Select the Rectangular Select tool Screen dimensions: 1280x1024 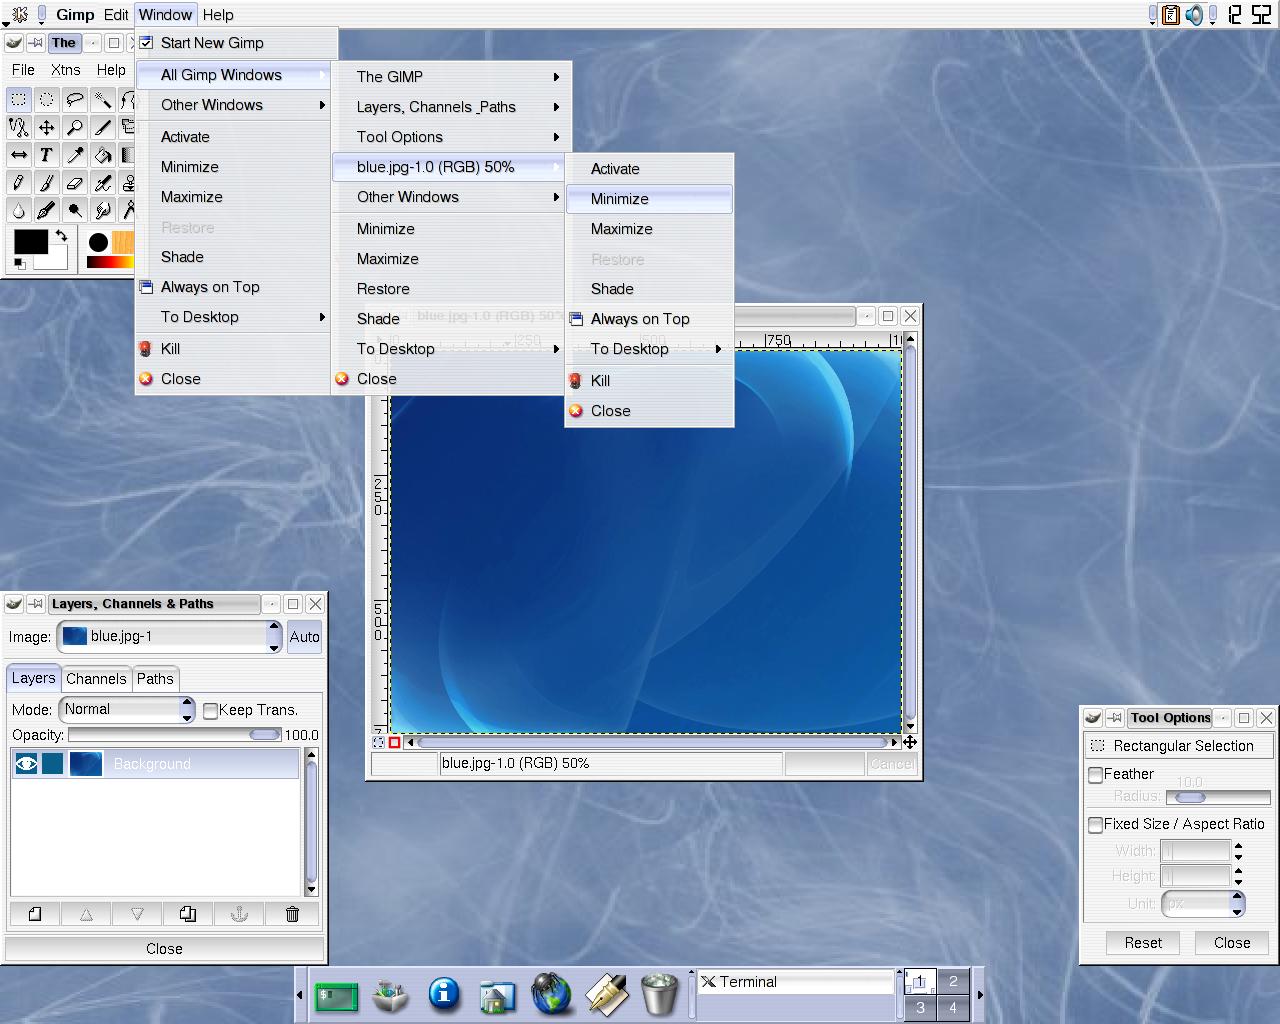coord(18,99)
